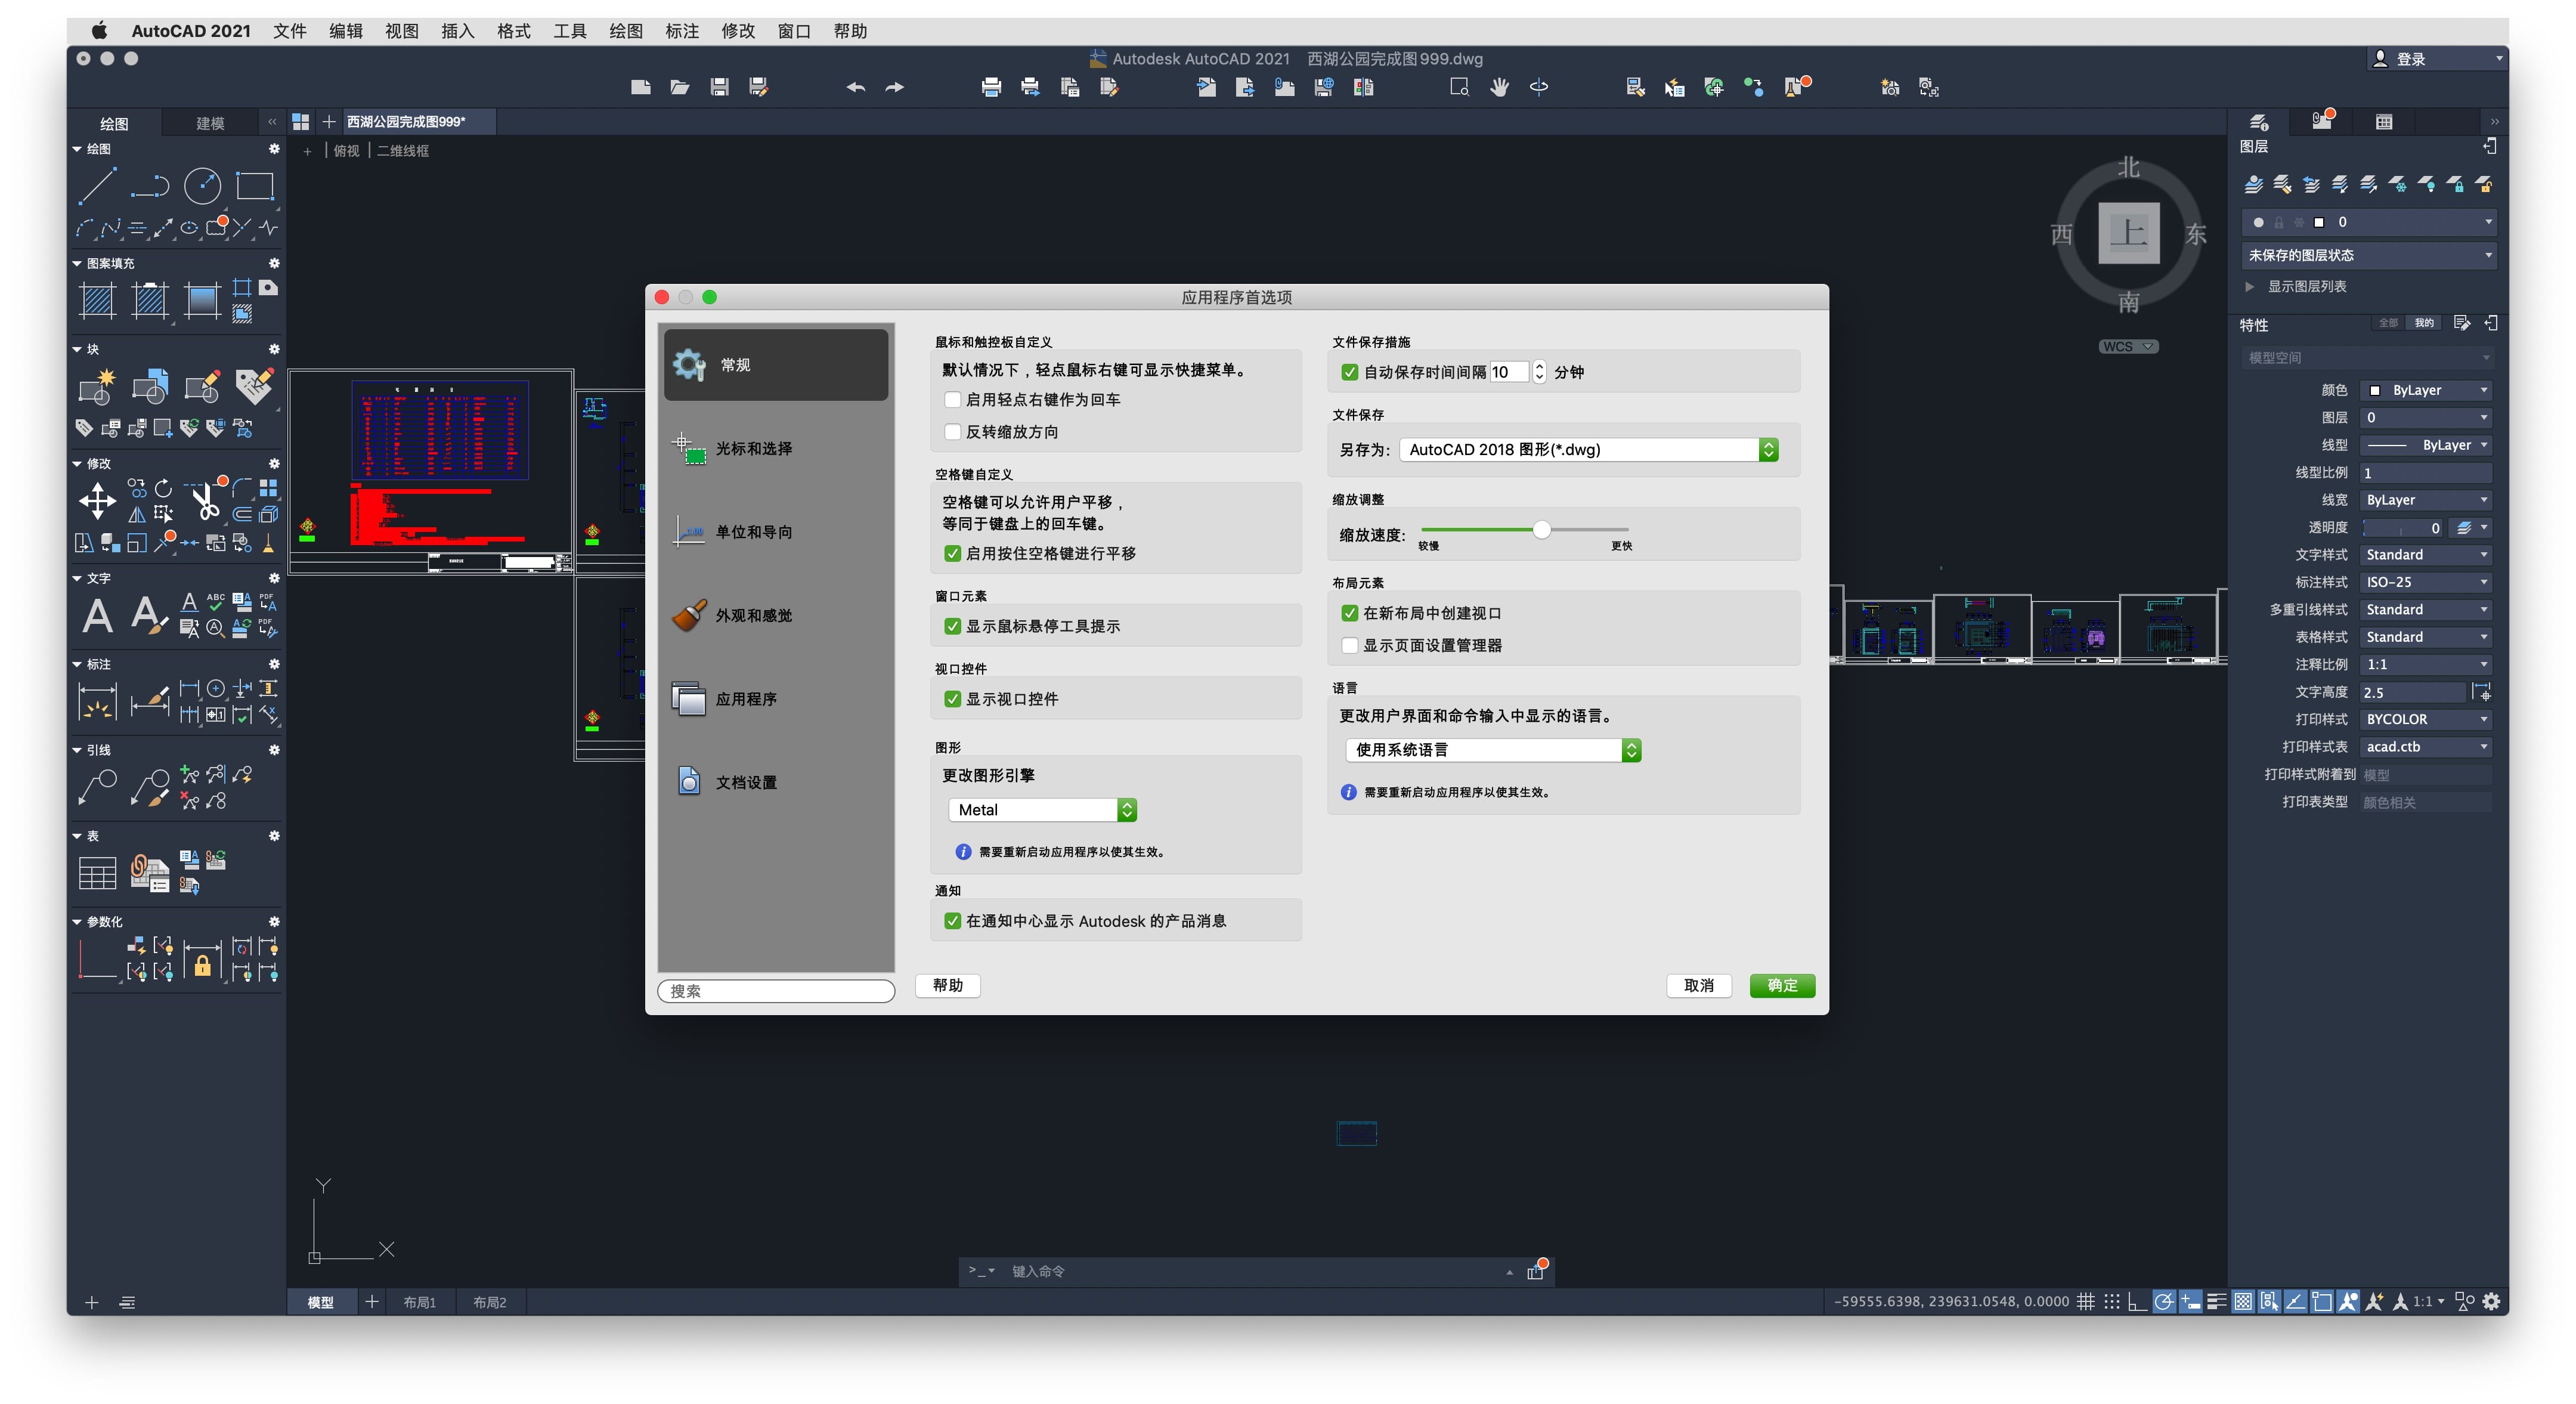Open the Save As format dropdown
Viewport: 2576px width, 1404px height.
(x=1588, y=450)
